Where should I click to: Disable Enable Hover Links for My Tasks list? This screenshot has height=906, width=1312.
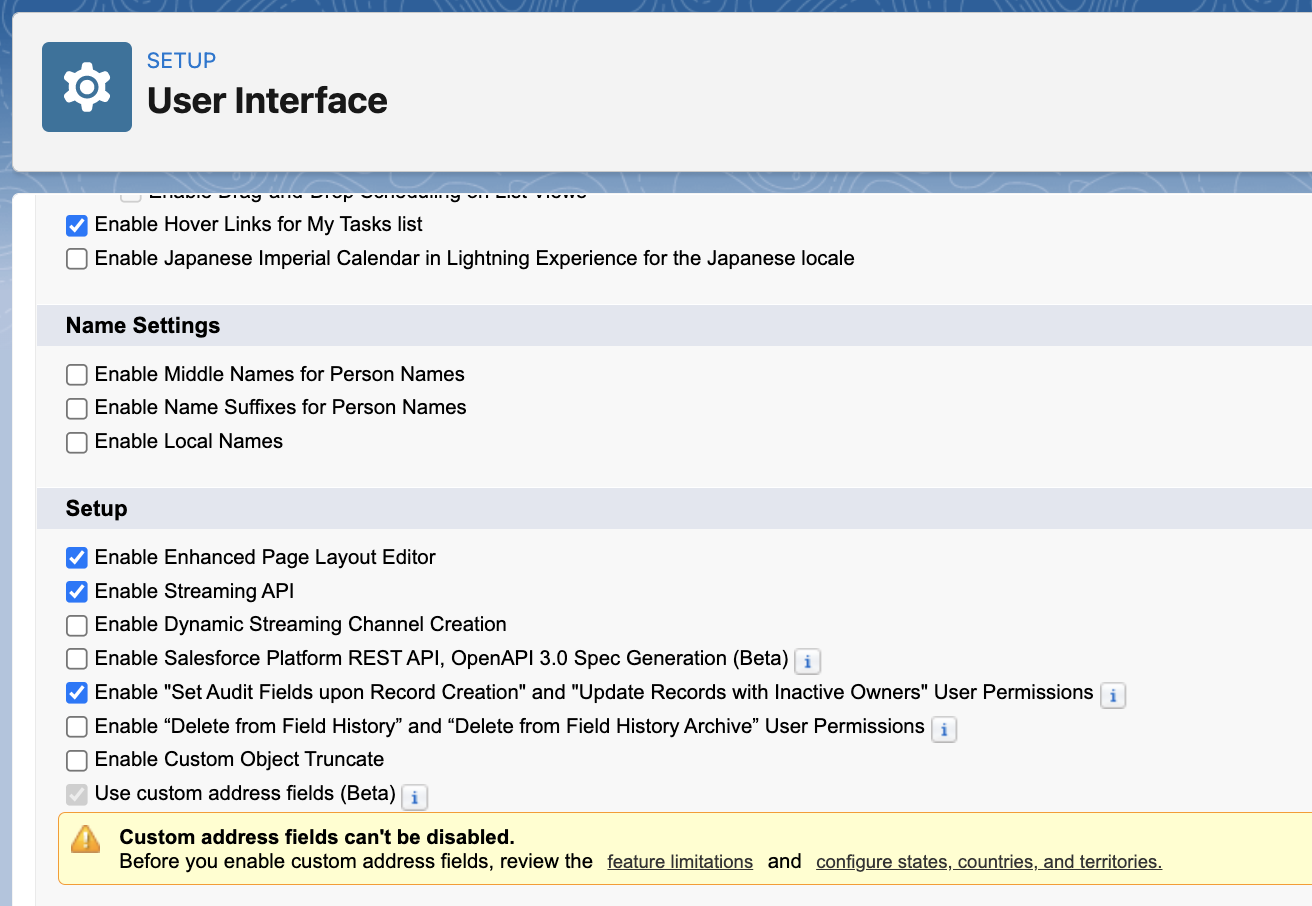[76, 225]
